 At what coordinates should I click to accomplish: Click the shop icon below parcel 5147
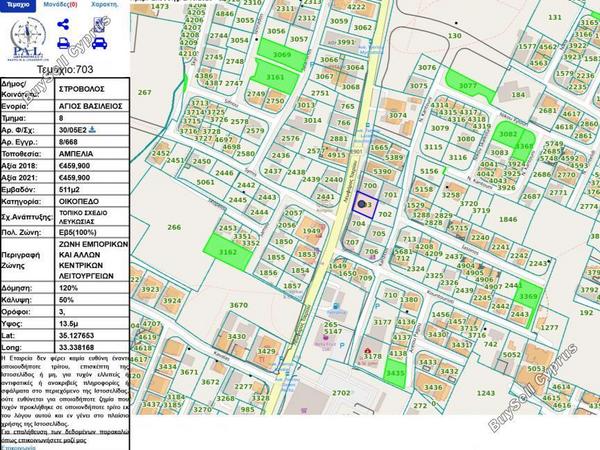[326, 338]
